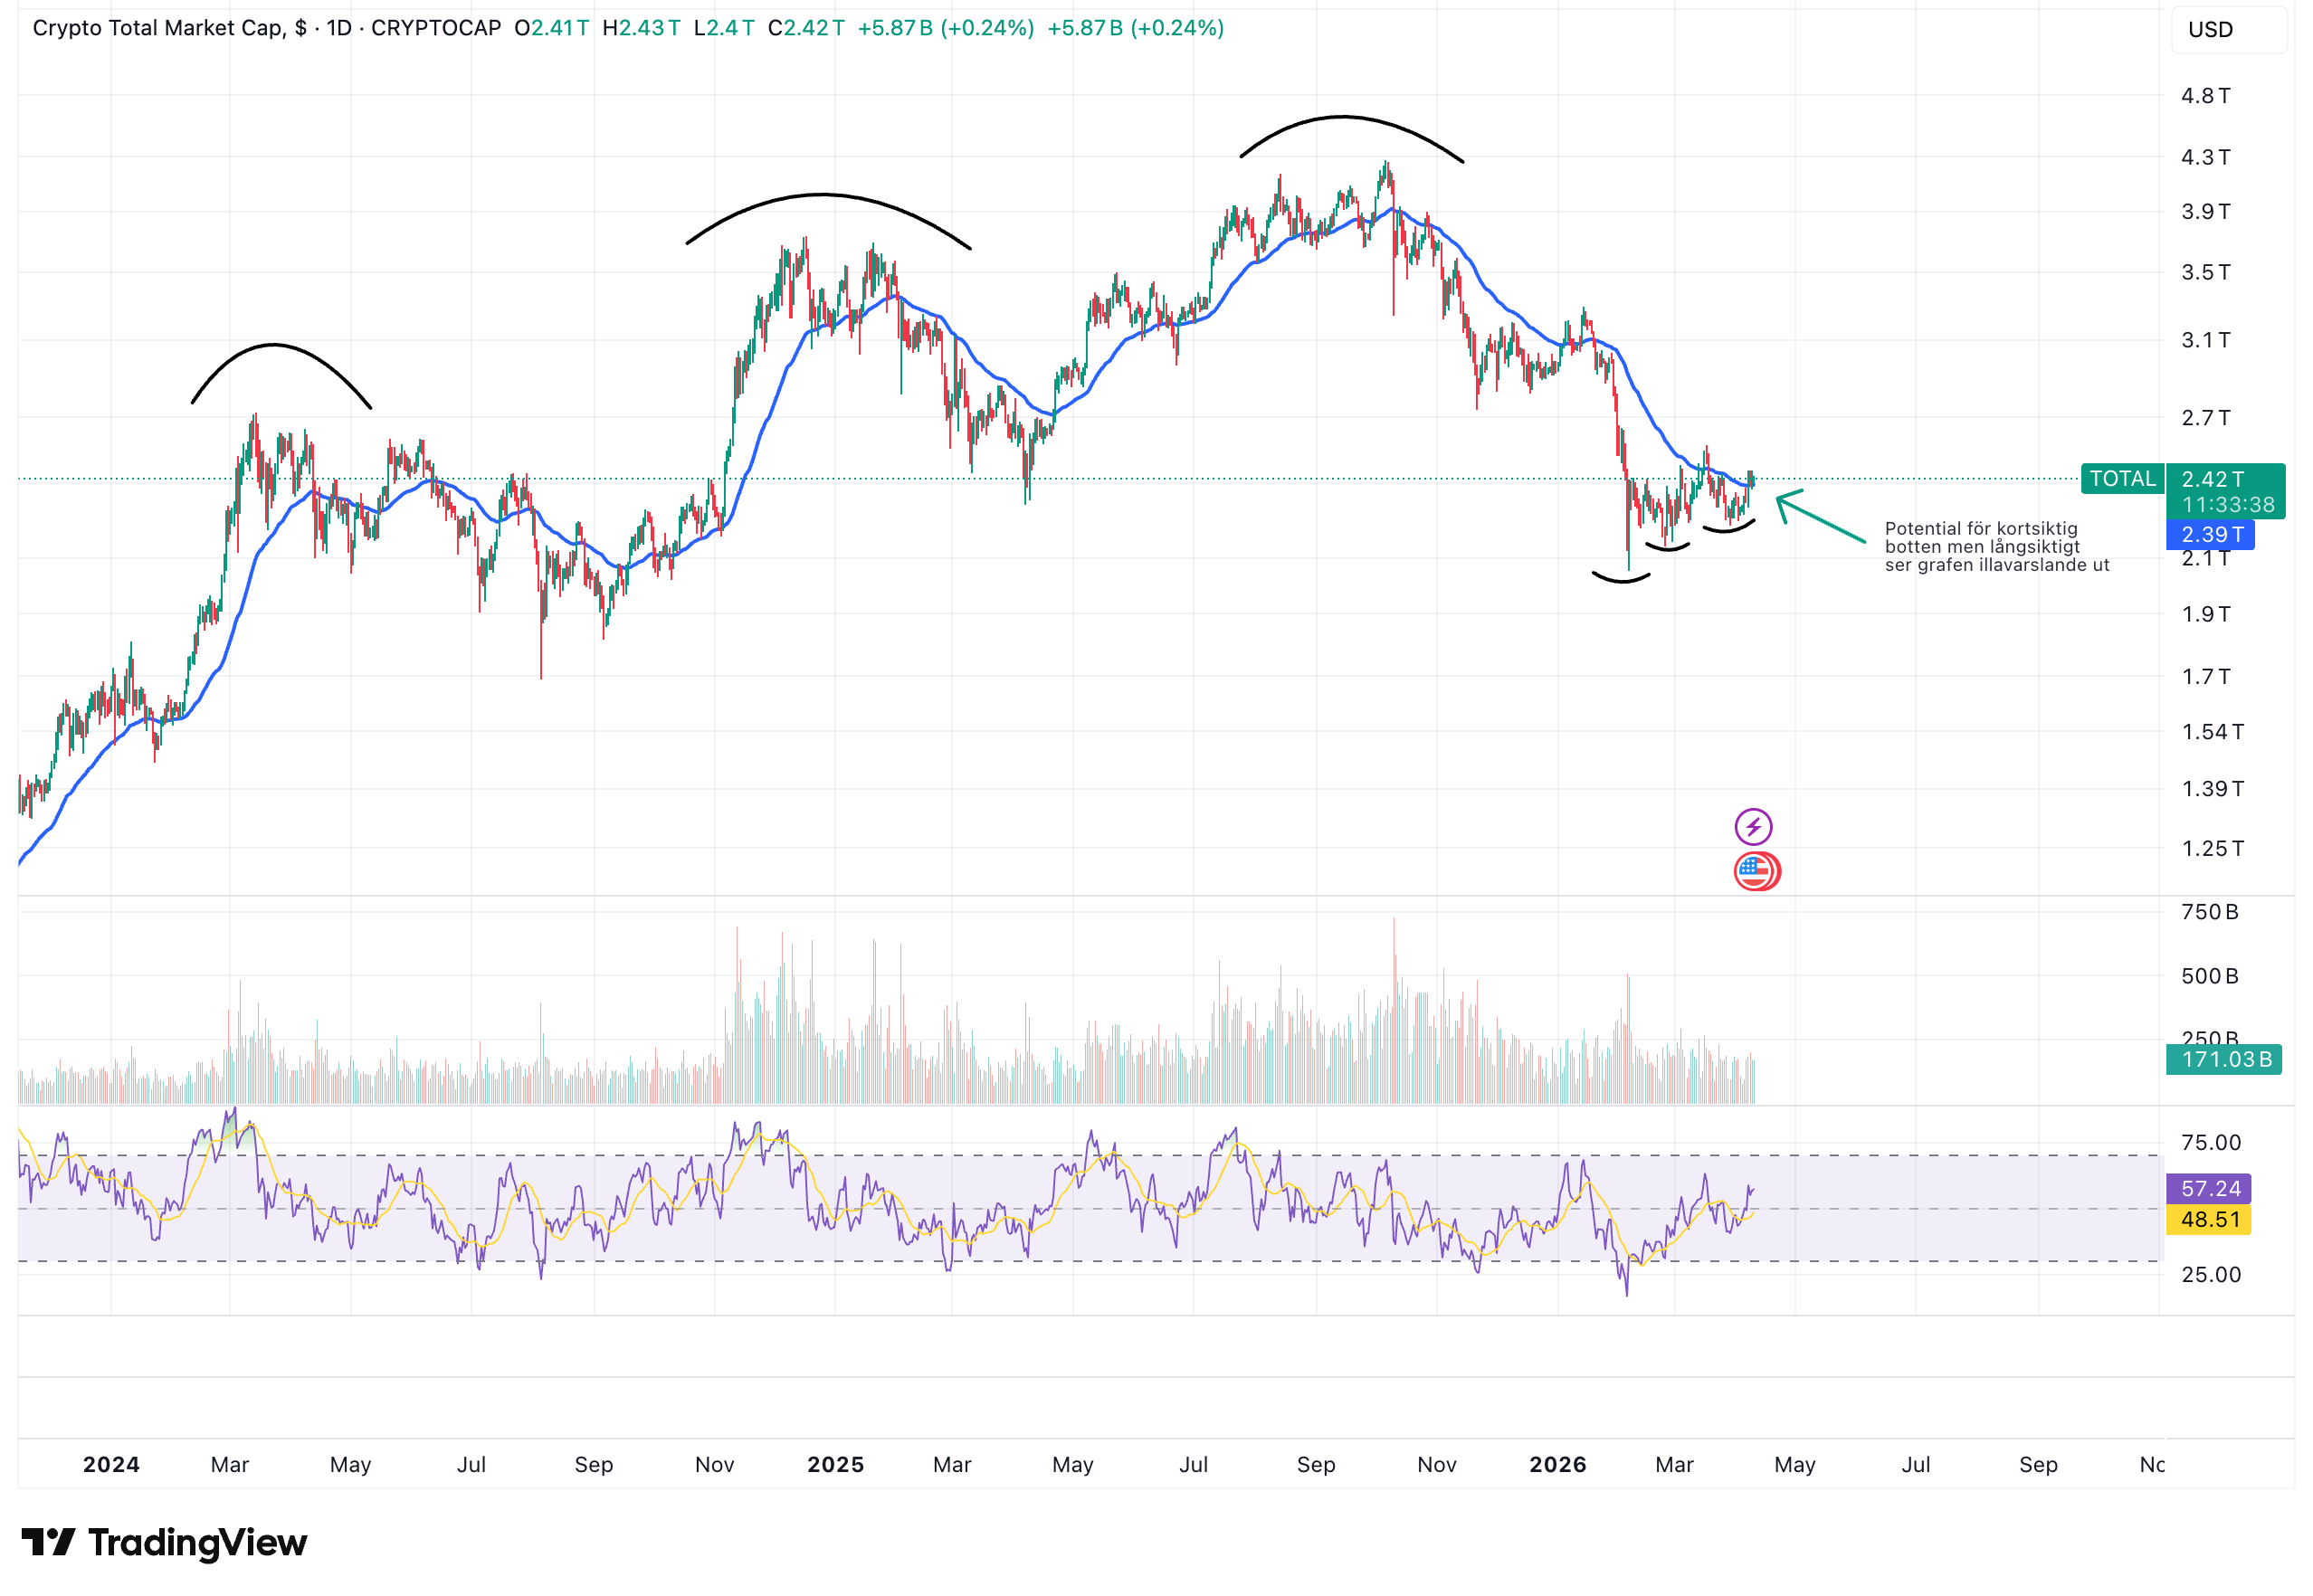Click the Crypto Total Market Cap symbol title
The image size is (2313, 1596).
[x=158, y=28]
